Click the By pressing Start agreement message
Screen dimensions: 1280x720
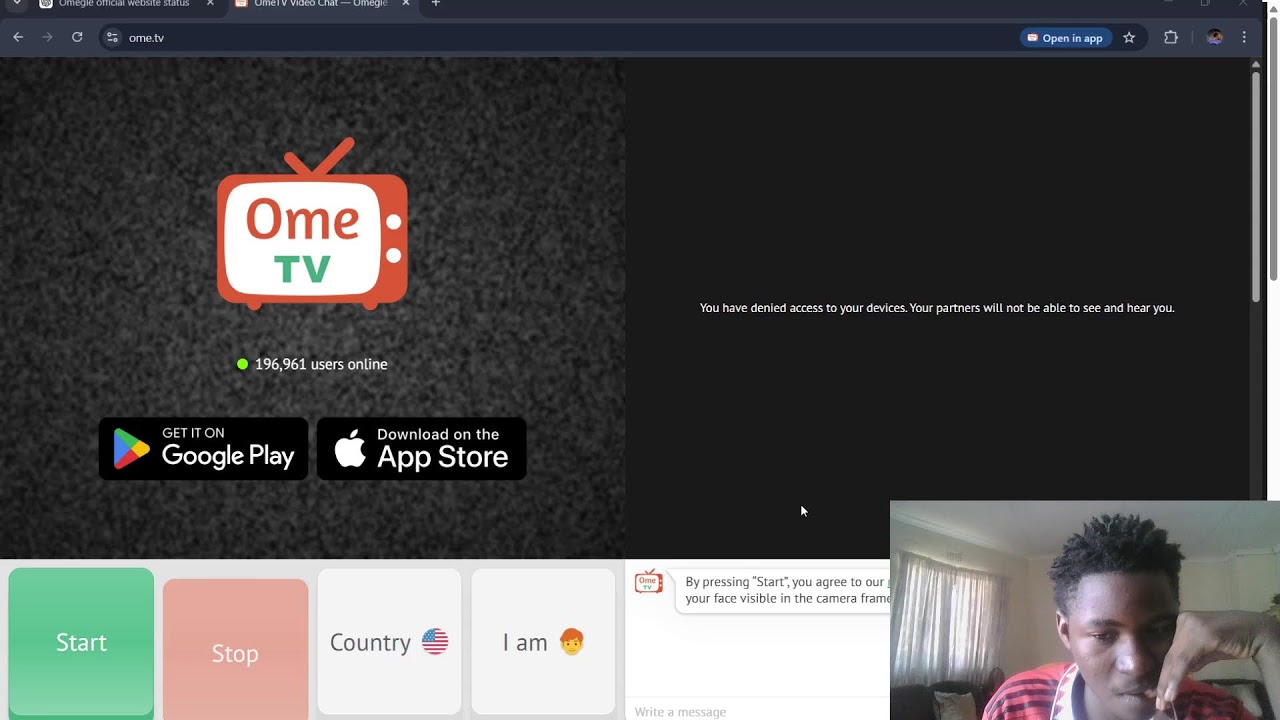click(x=783, y=590)
